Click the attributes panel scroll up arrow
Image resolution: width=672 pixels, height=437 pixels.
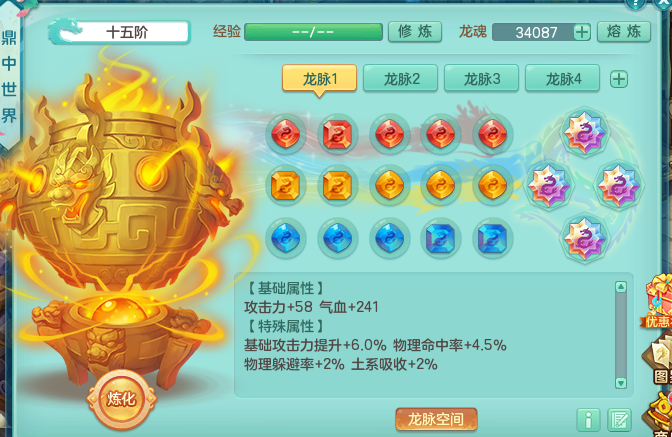tap(621, 287)
